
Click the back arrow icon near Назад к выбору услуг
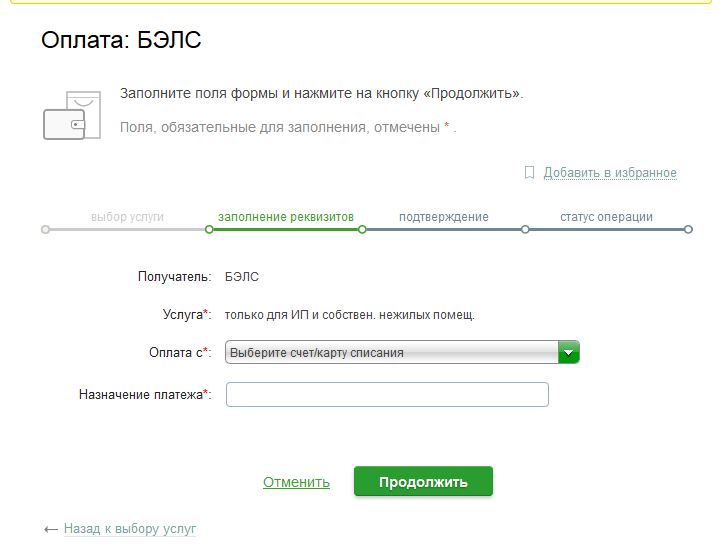click(51, 530)
